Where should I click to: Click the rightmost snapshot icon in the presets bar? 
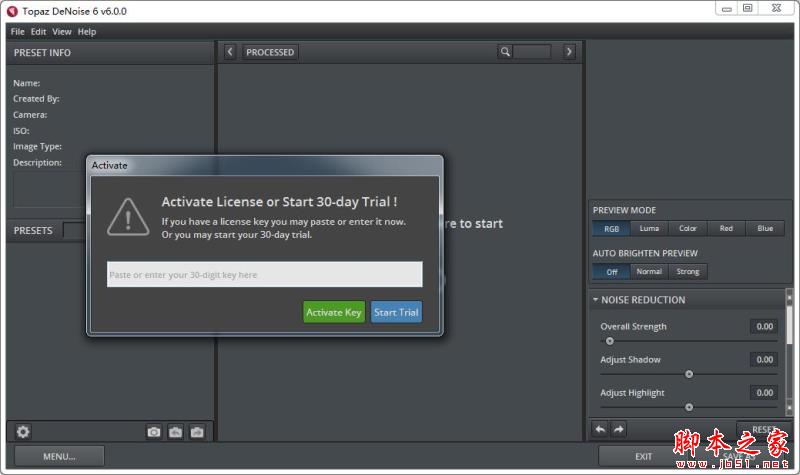click(197, 432)
